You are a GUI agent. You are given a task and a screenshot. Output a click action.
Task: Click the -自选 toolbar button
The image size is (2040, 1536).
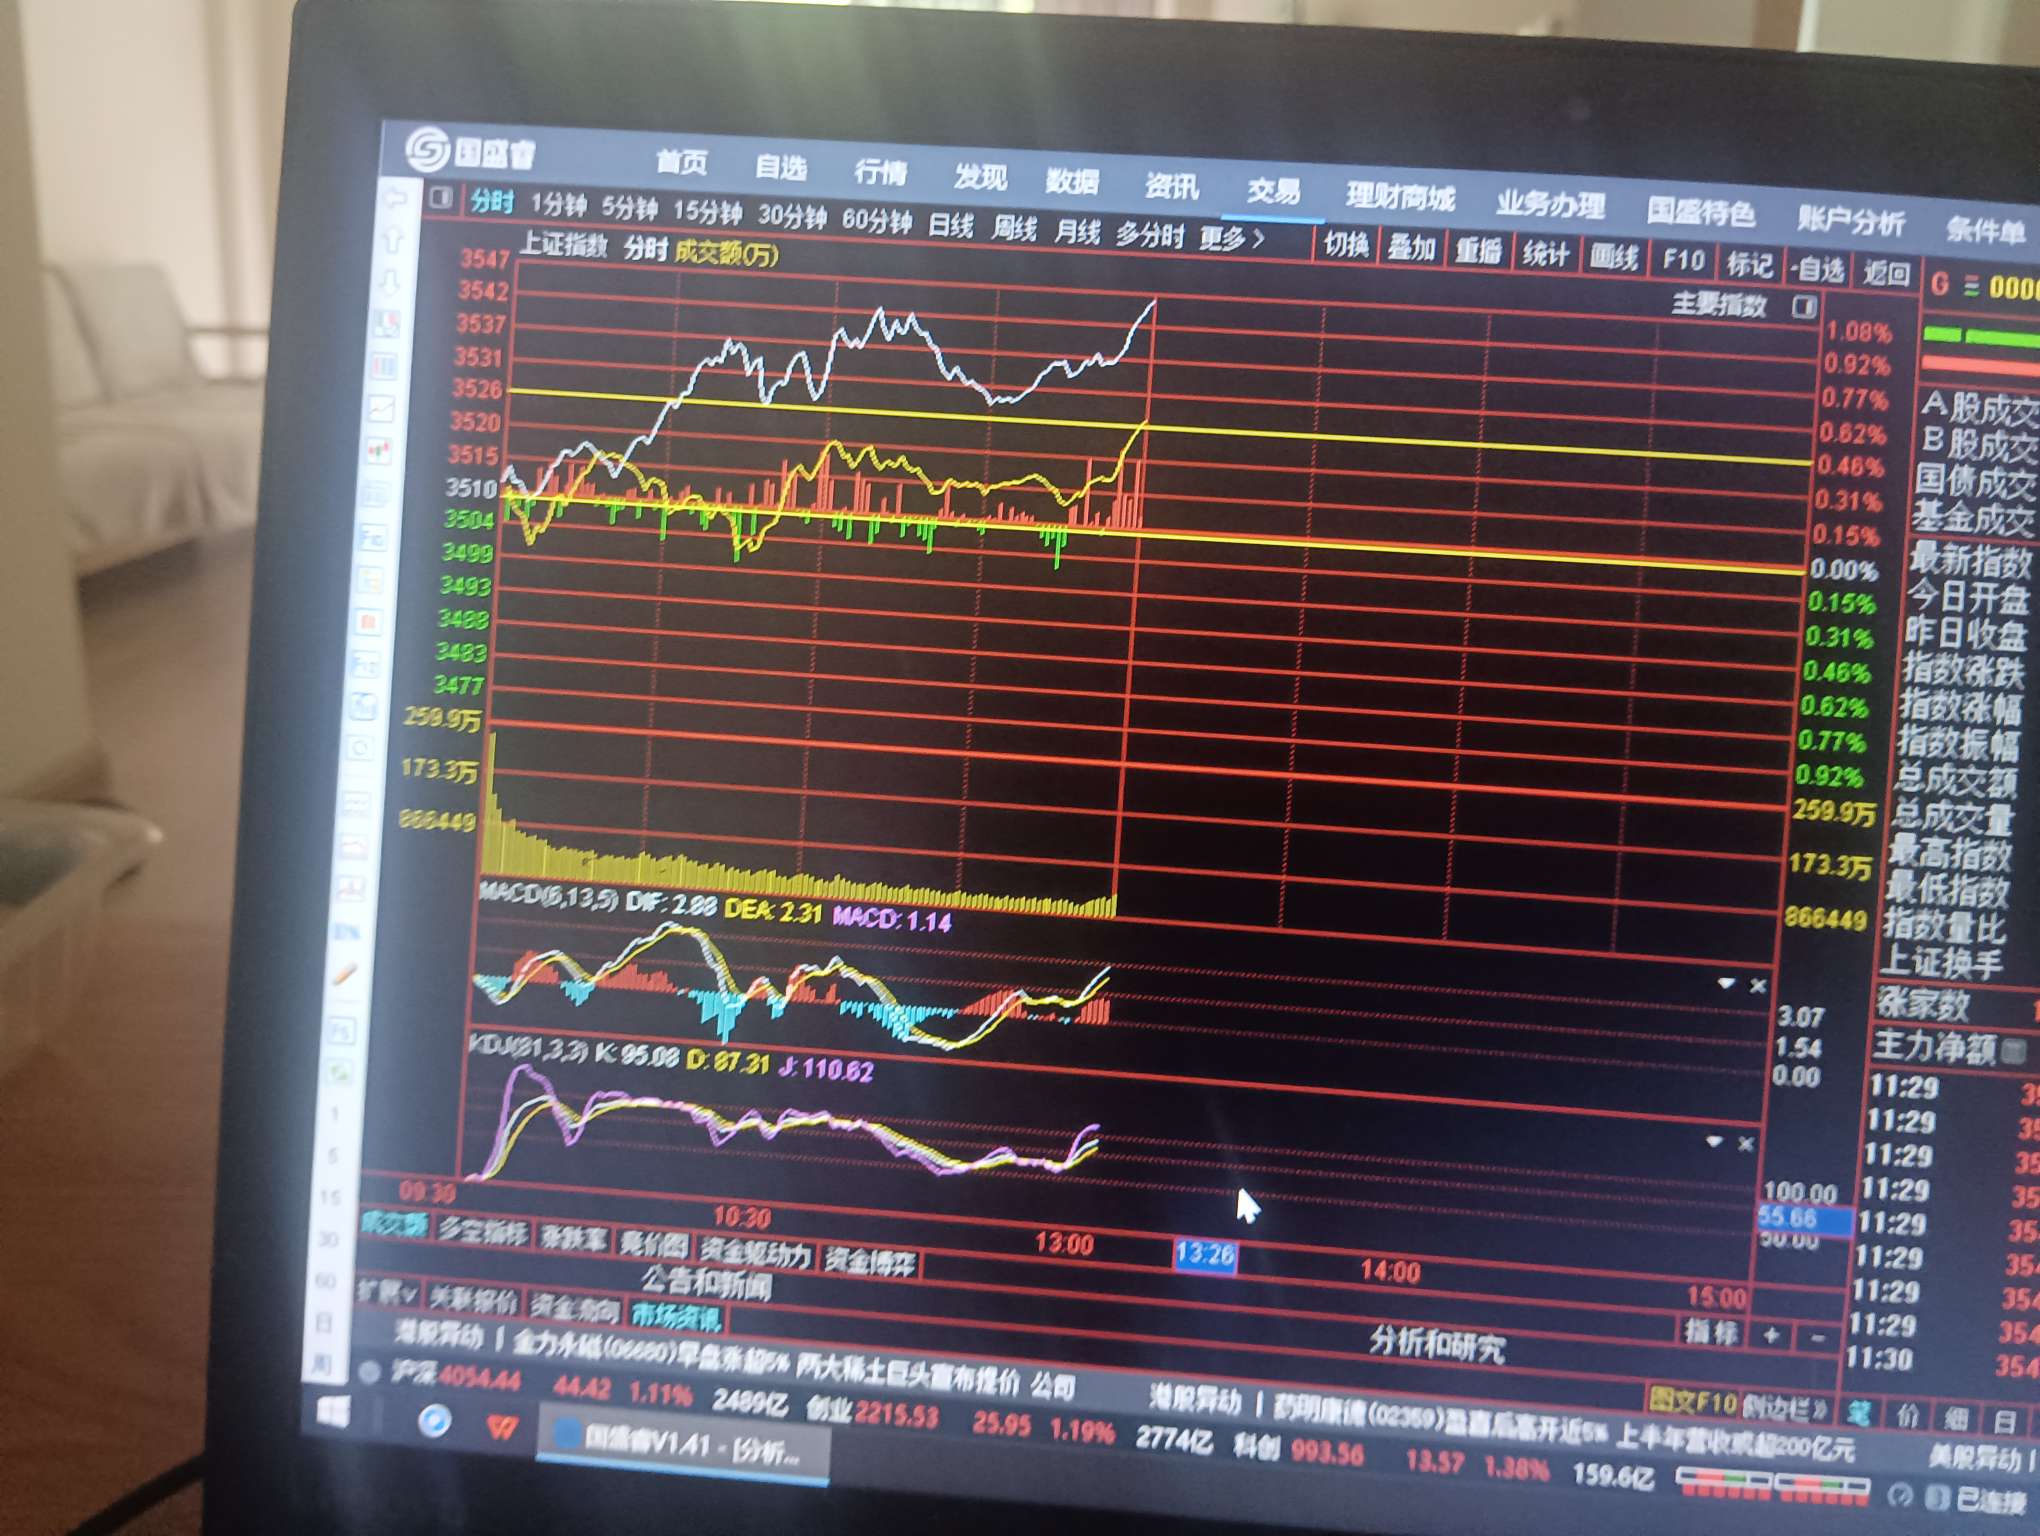pyautogui.click(x=1816, y=268)
